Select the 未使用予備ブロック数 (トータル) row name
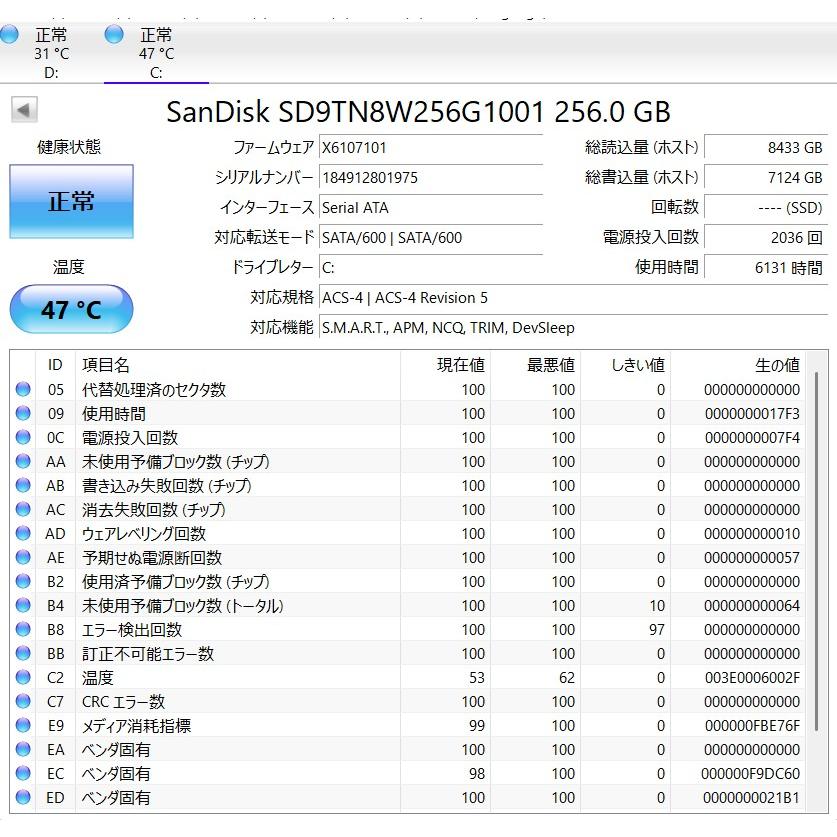837x837 pixels. pyautogui.click(x=183, y=606)
